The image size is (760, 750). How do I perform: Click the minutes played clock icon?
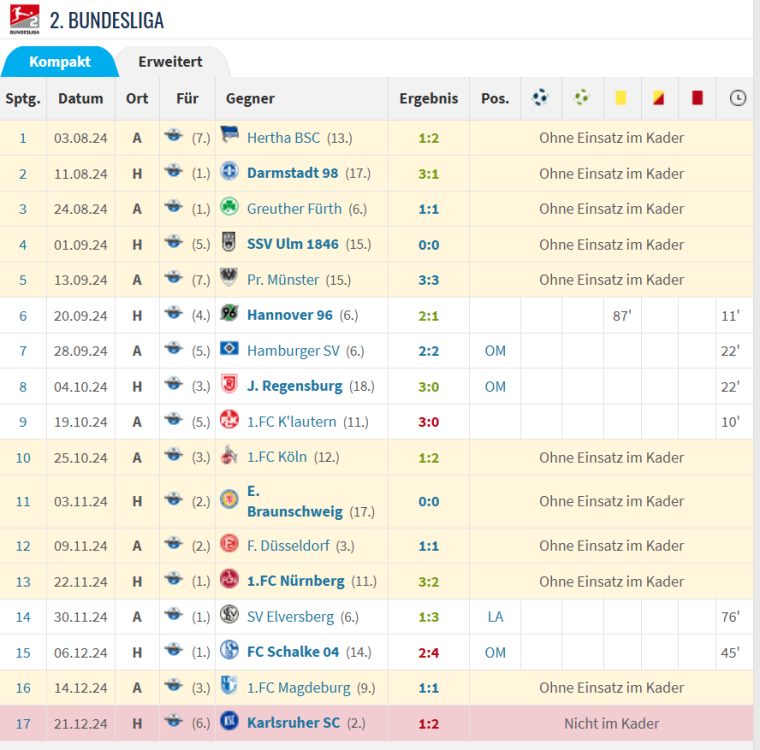point(737,98)
